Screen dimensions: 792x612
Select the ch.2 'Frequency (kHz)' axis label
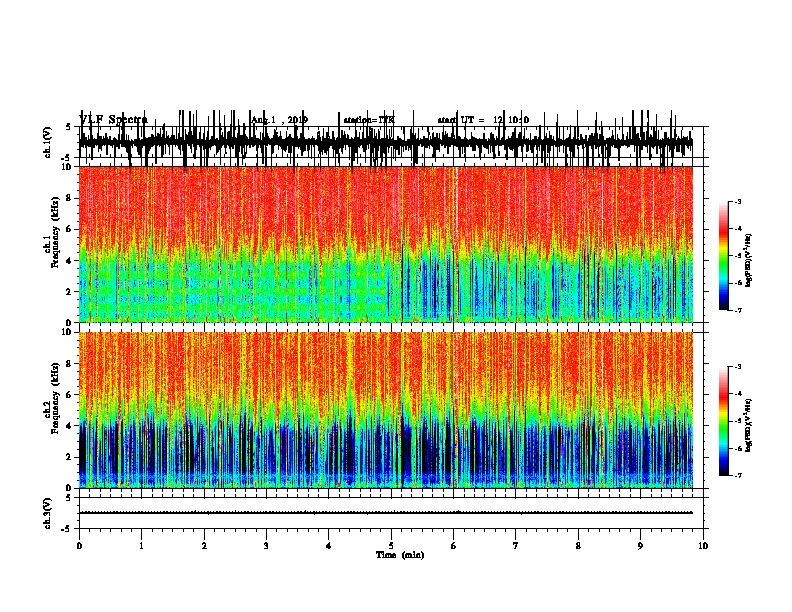coord(55,398)
